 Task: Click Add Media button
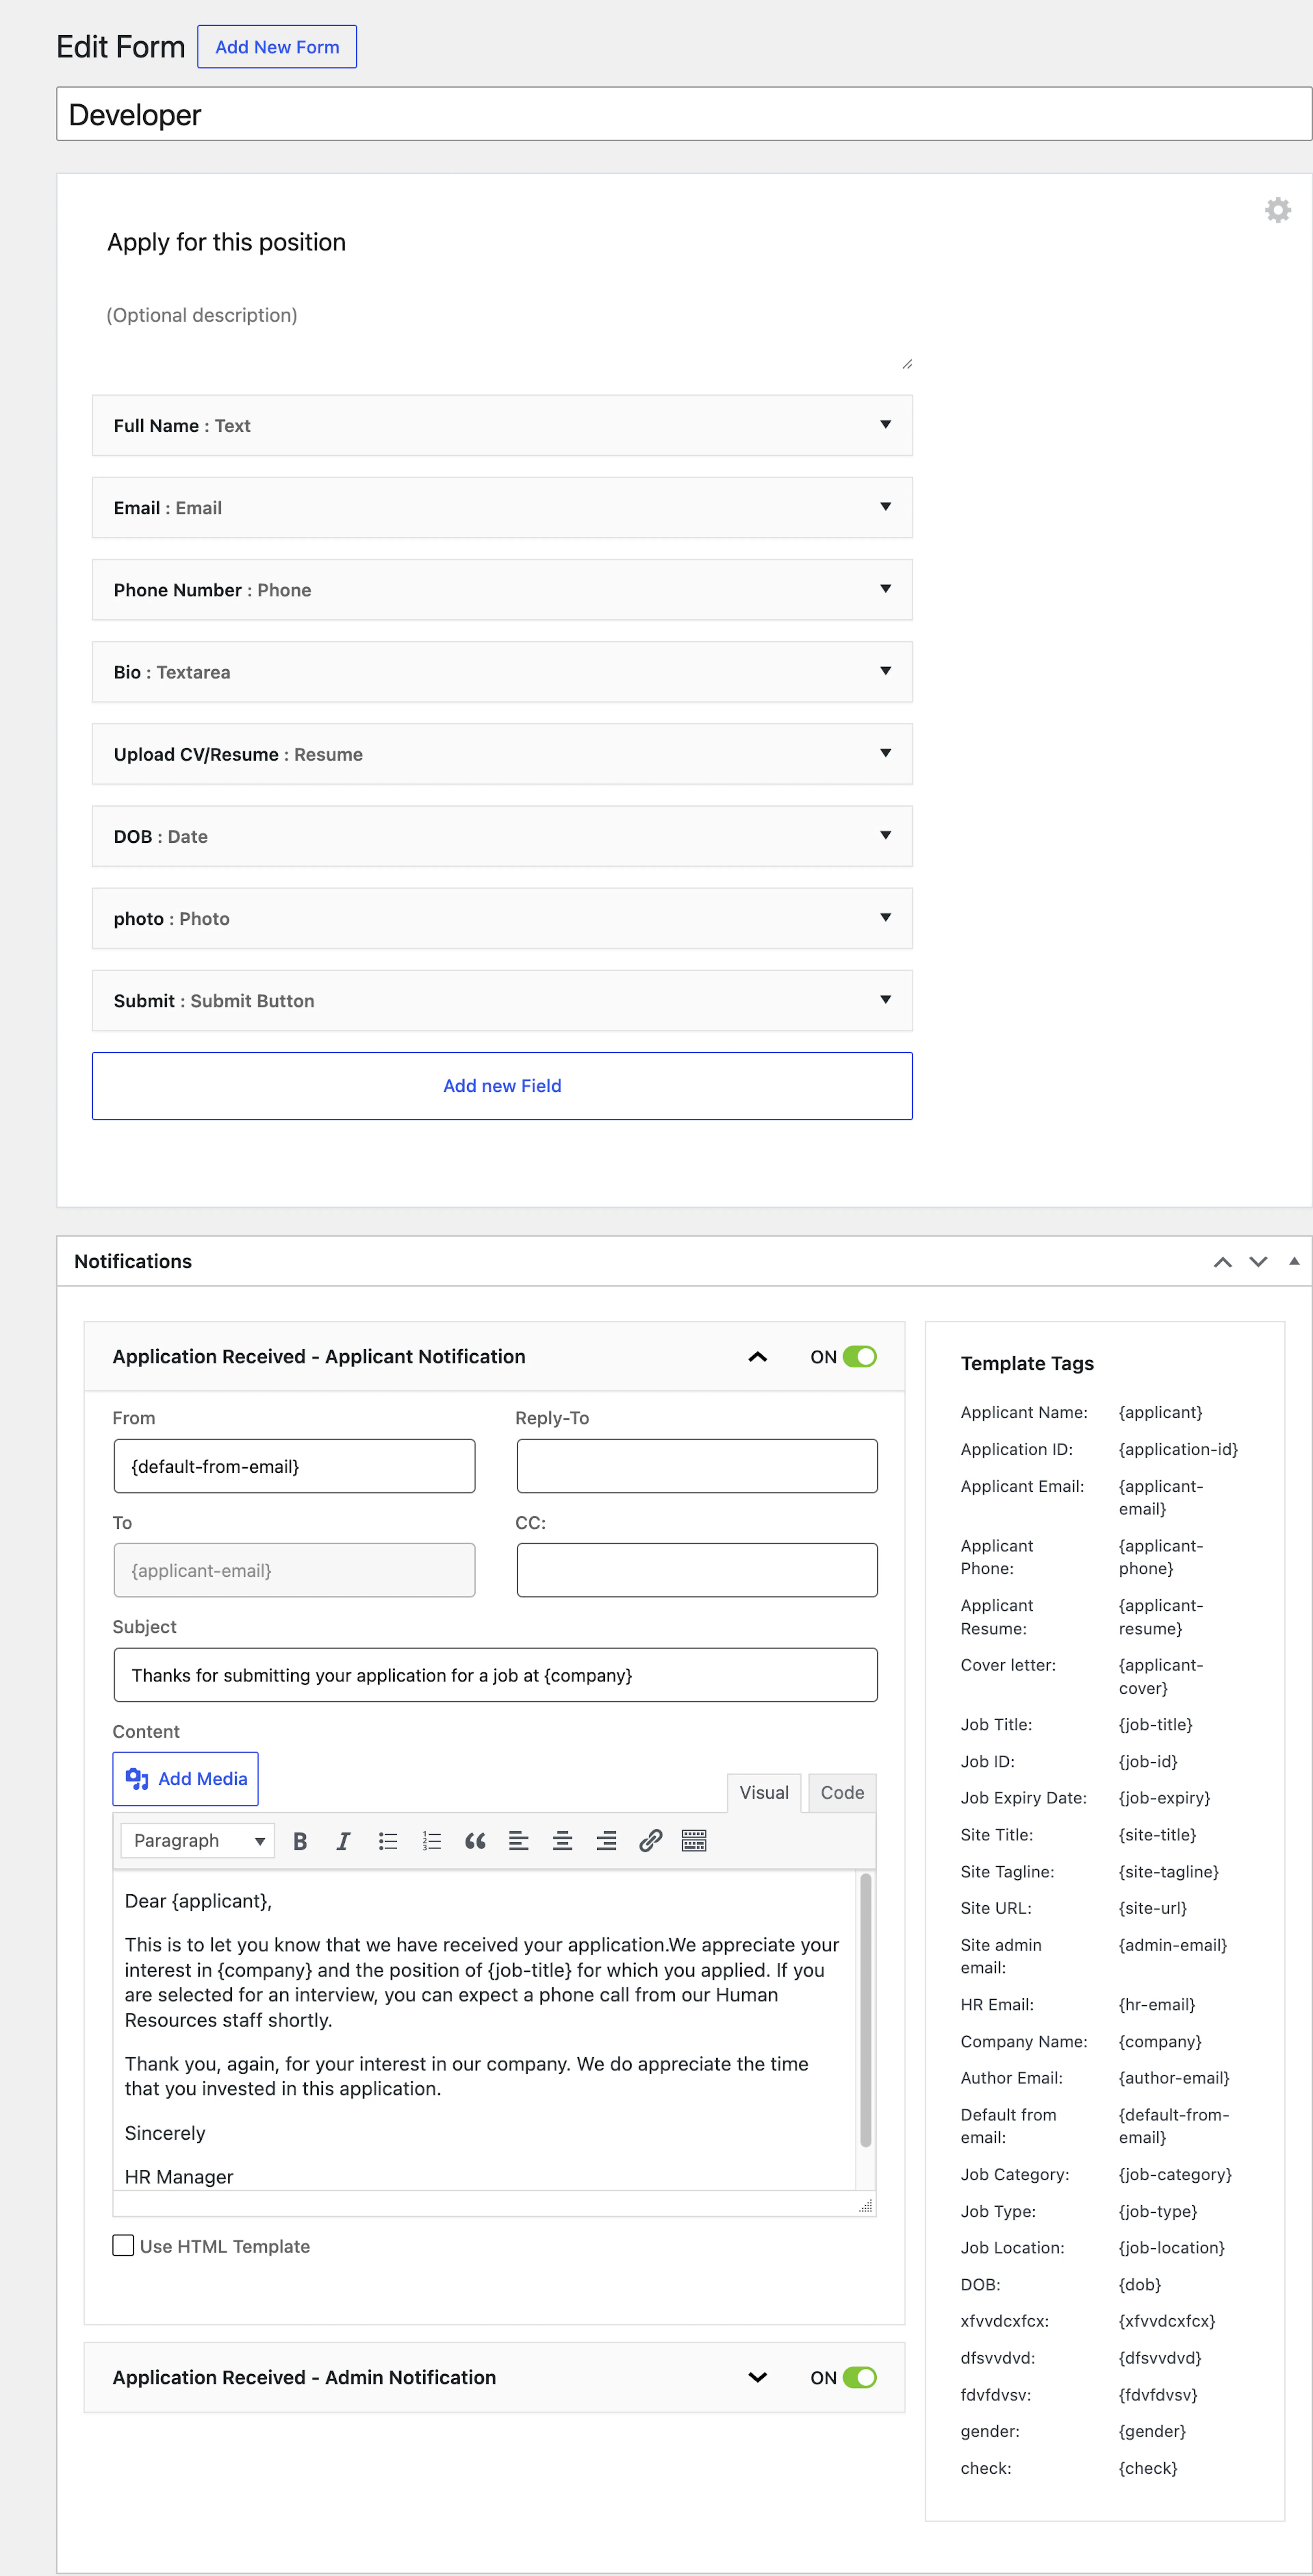click(x=185, y=1779)
